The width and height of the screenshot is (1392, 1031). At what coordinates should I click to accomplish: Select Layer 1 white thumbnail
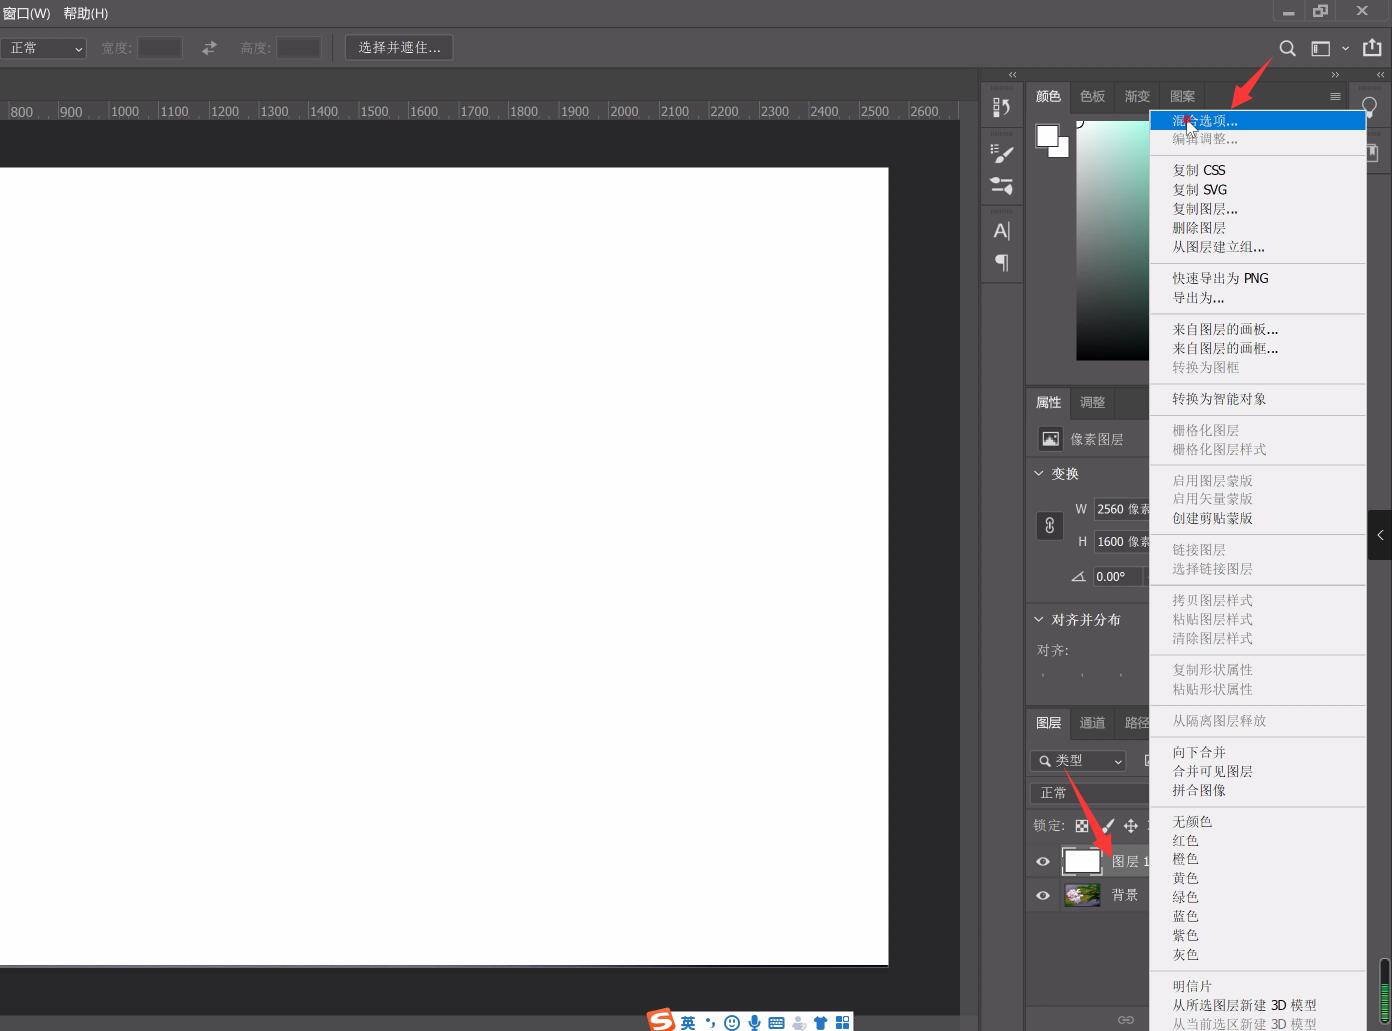(x=1082, y=861)
